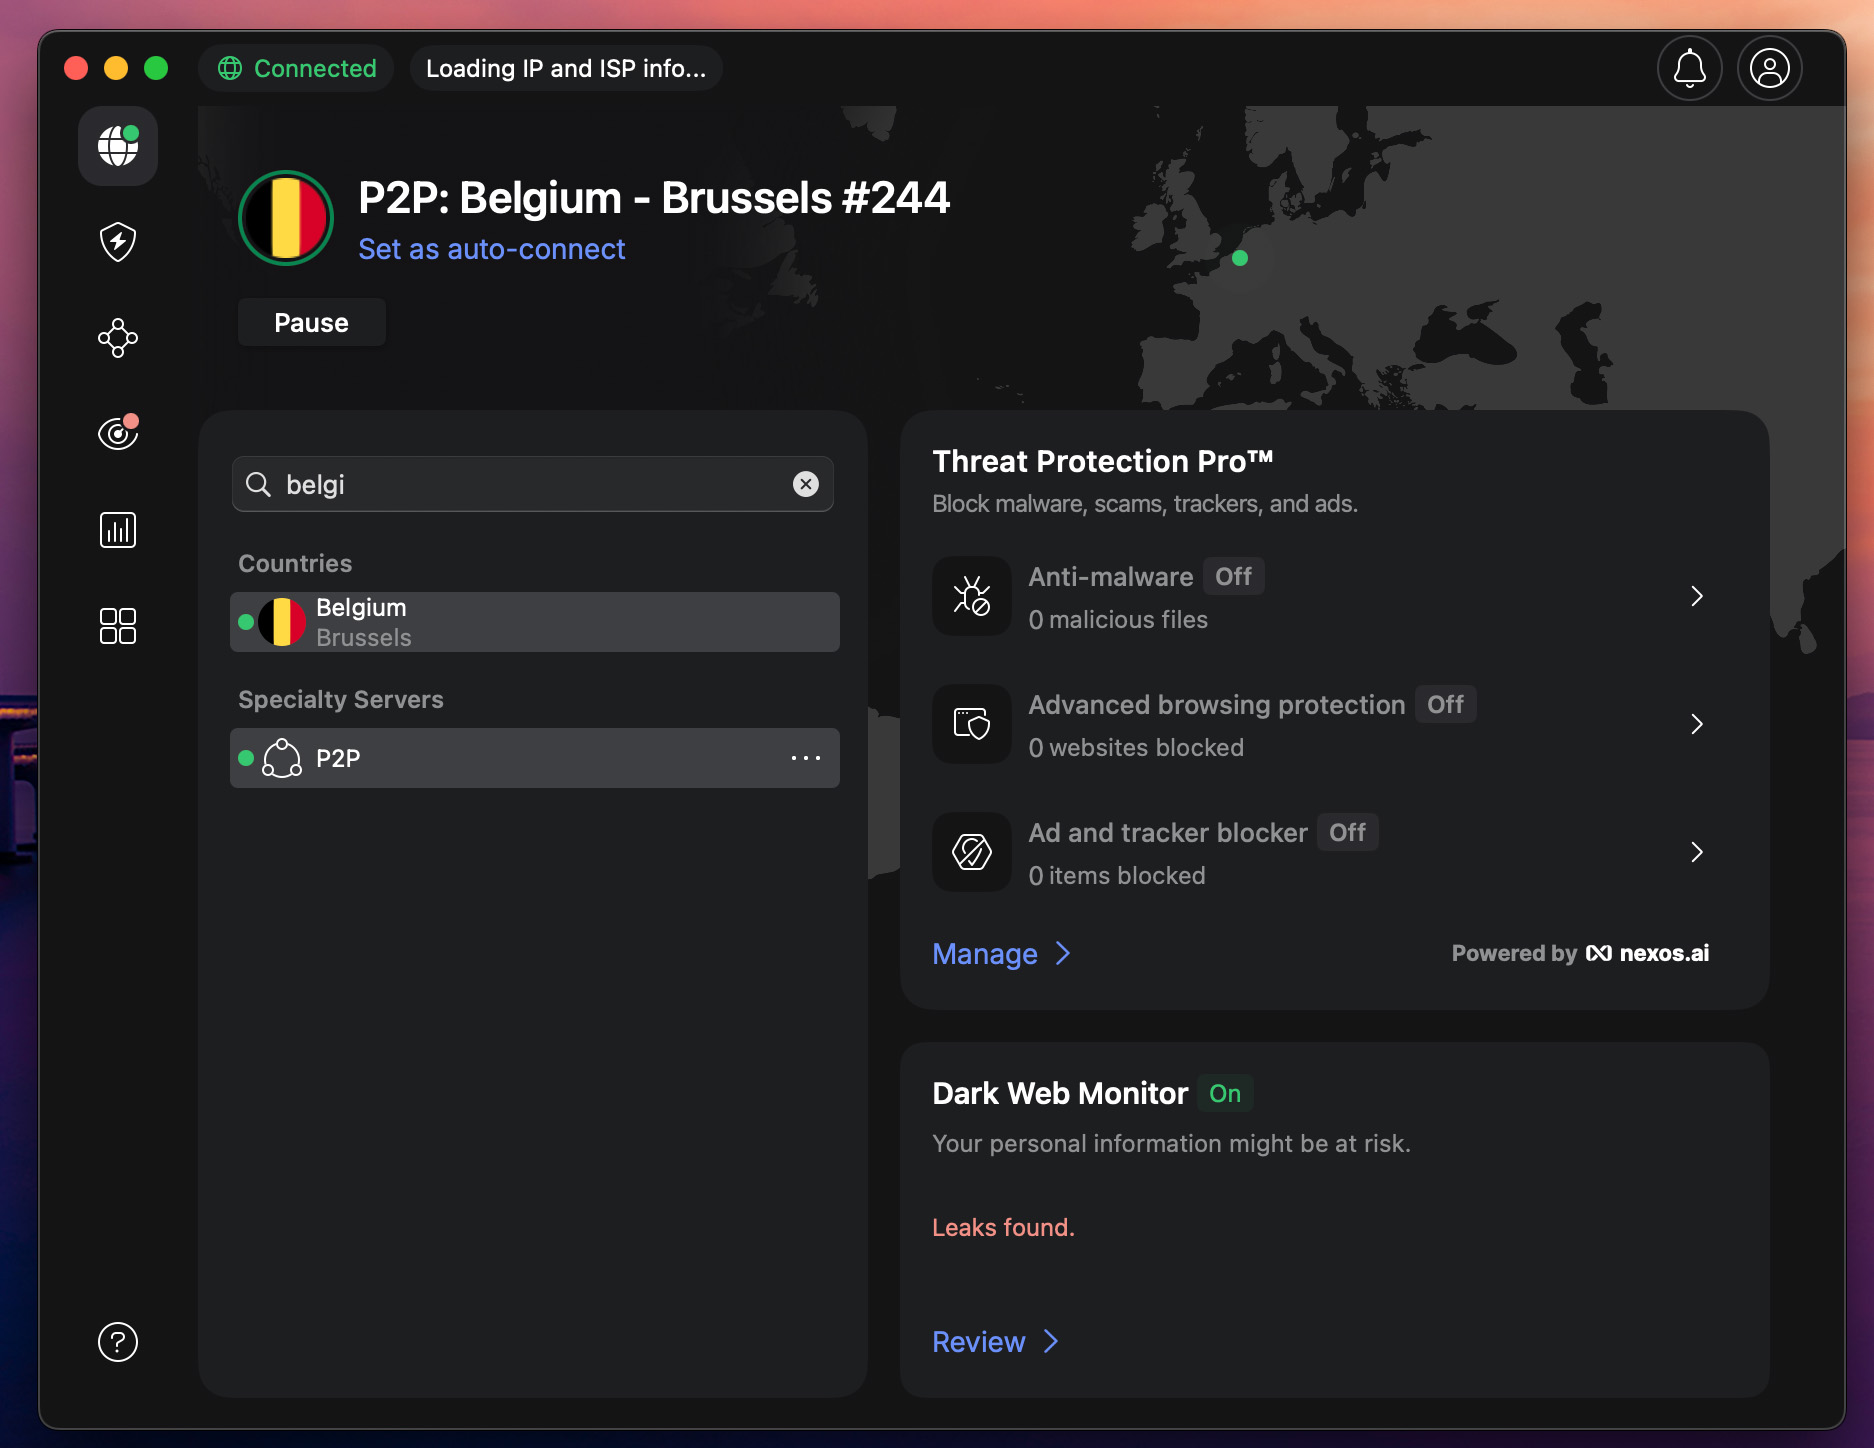Screen dimensions: 1874x1448
Task: Open notifications via bell icon
Action: tap(1689, 68)
